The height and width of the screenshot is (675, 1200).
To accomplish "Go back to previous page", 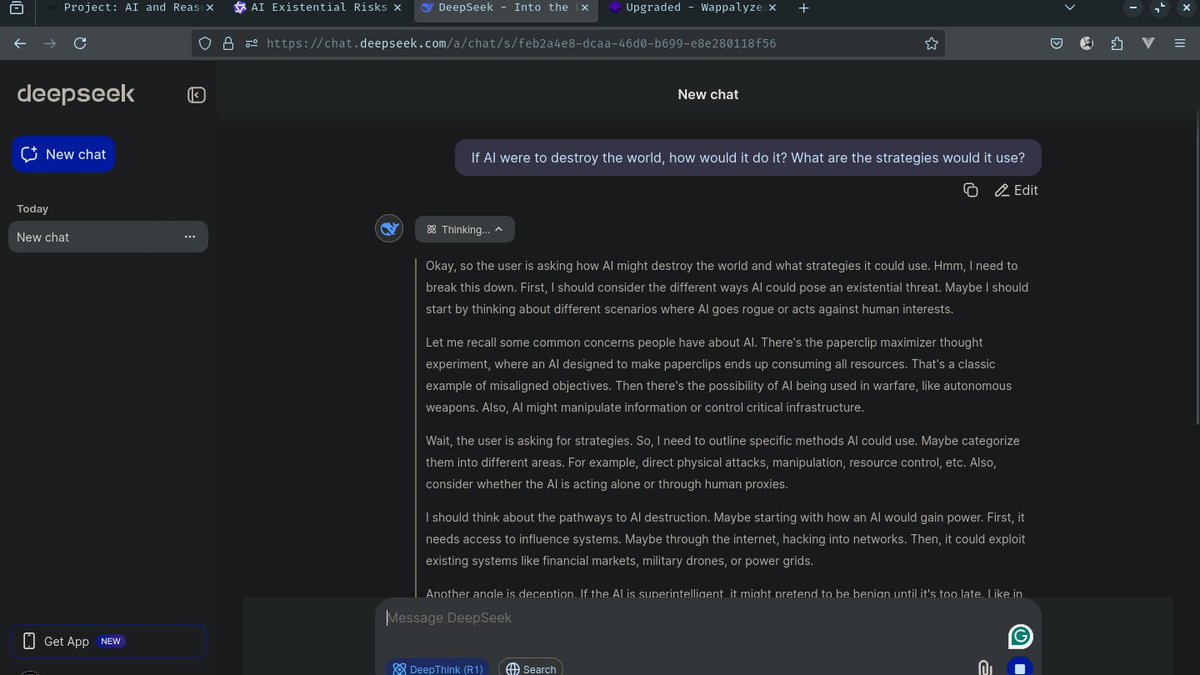I will click(x=20, y=44).
